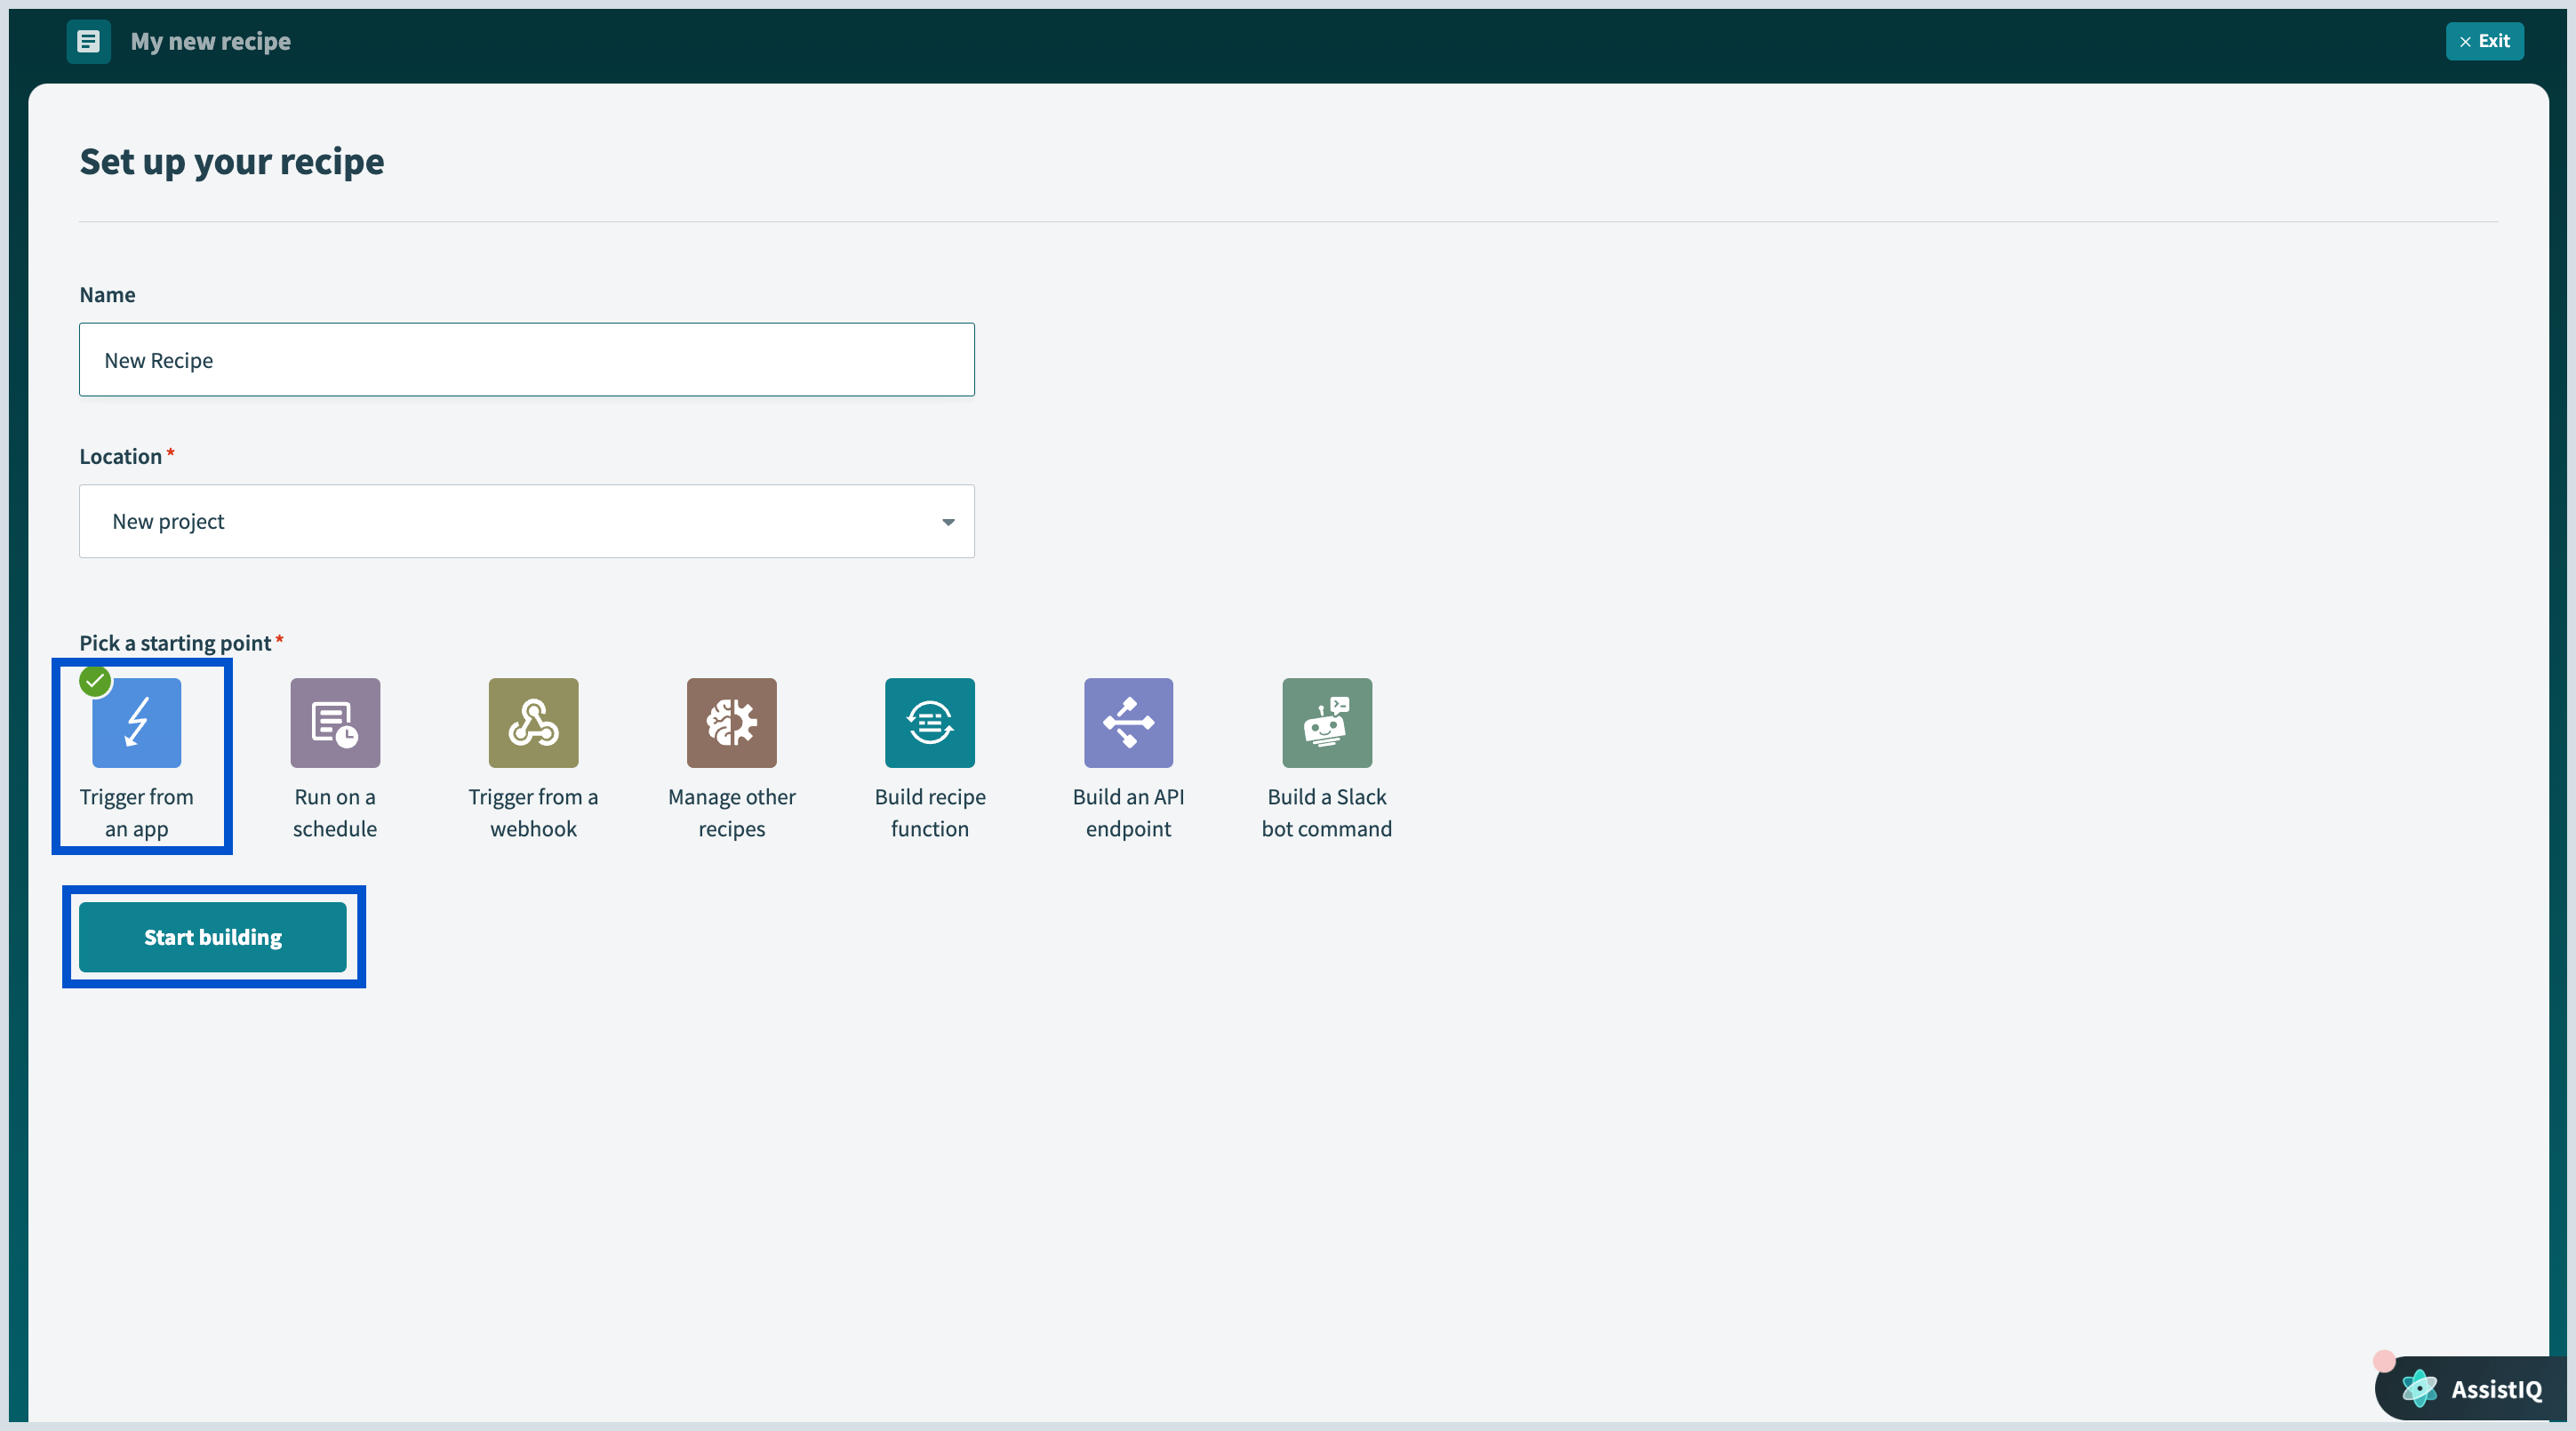Viewport: 2576px width, 1431px height.
Task: Select the "Build an API endpoint" label
Action: (x=1128, y=813)
